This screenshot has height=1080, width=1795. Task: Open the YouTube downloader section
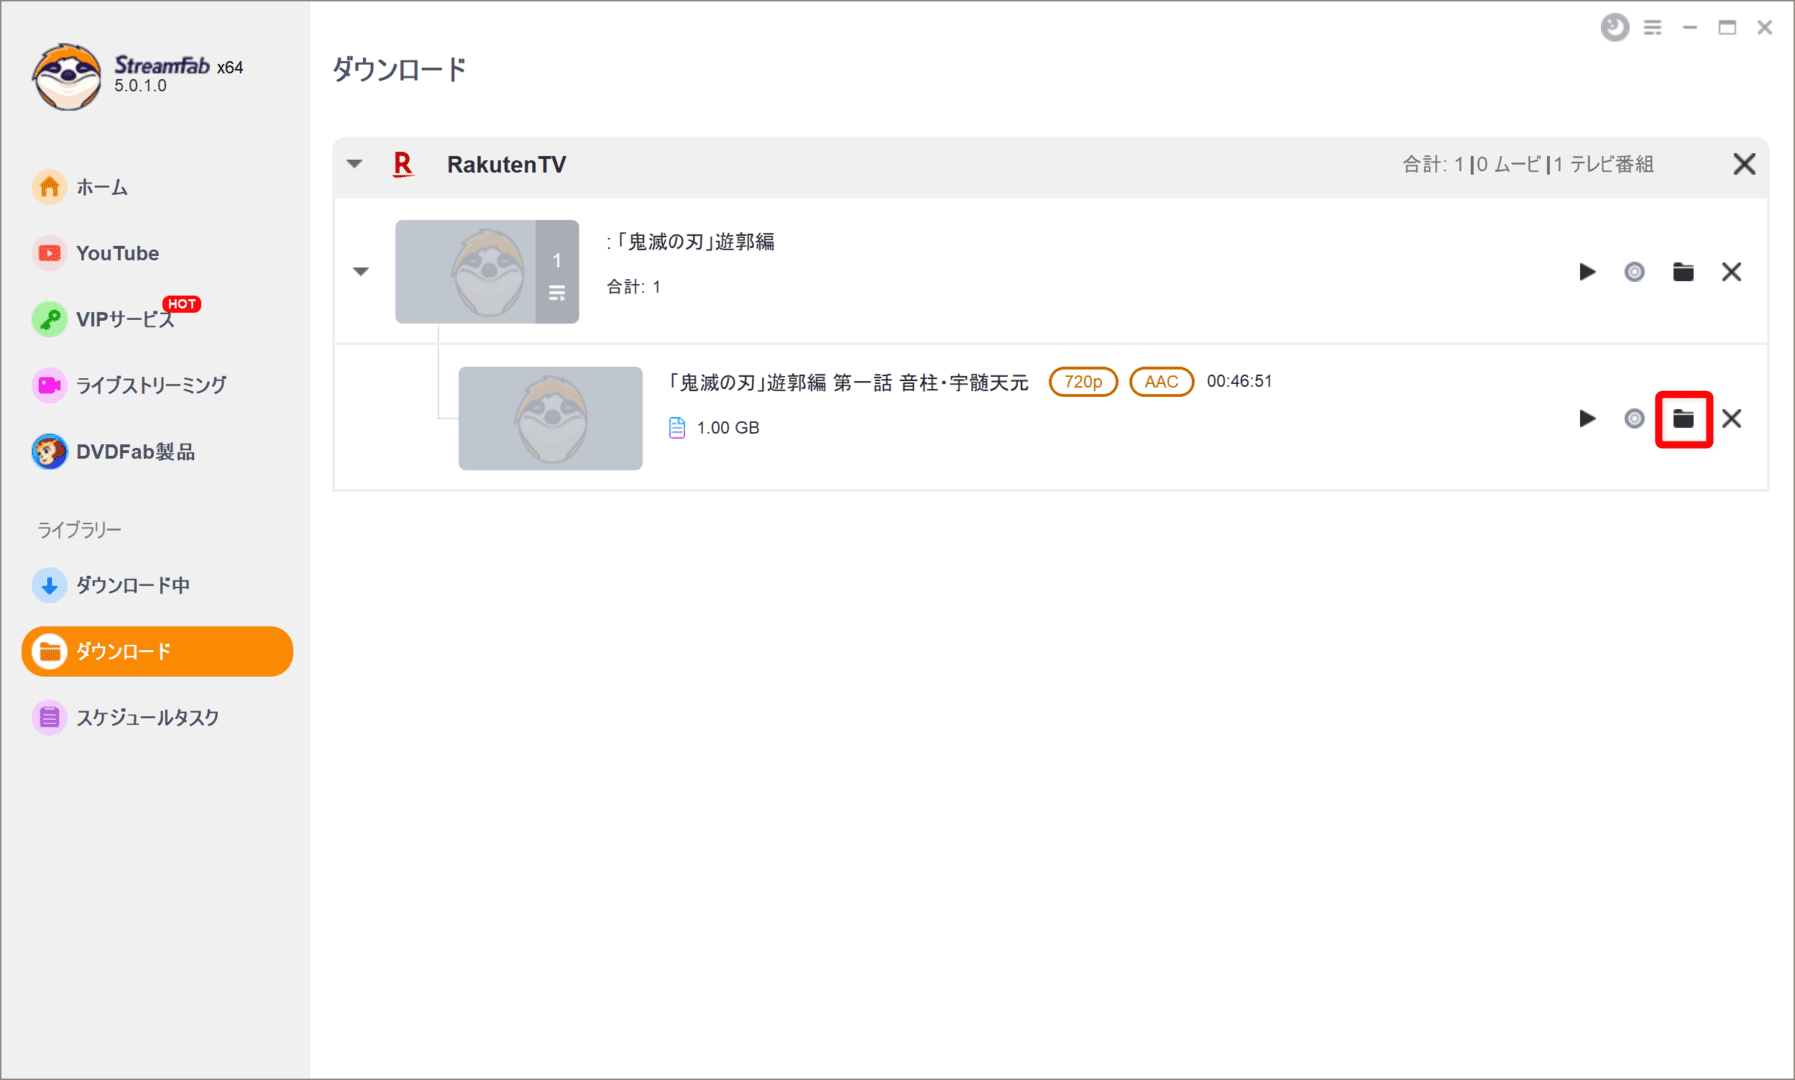point(117,253)
